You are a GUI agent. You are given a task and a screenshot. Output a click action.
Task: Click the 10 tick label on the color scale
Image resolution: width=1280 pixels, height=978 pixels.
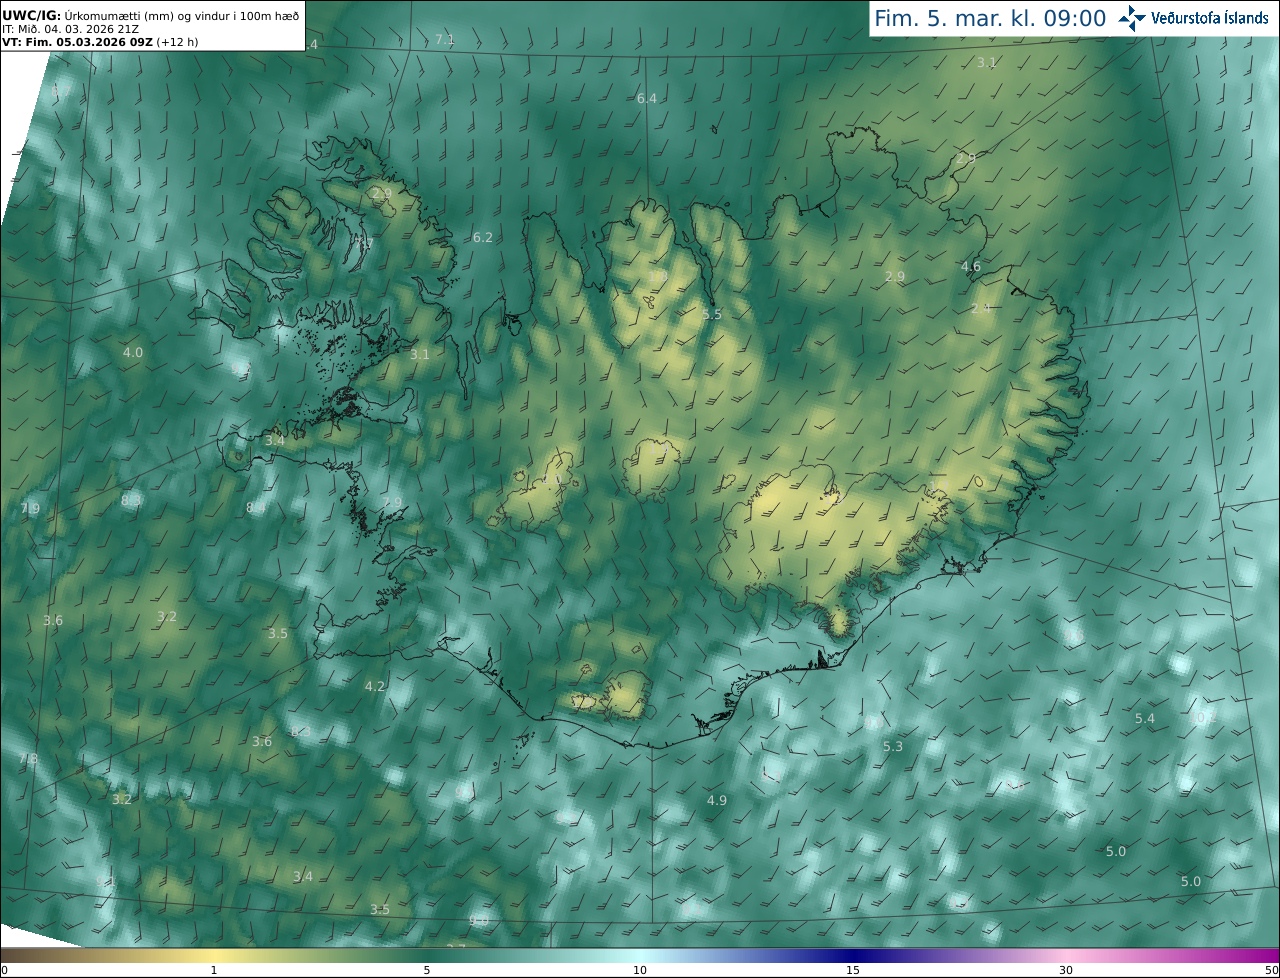tap(640, 970)
